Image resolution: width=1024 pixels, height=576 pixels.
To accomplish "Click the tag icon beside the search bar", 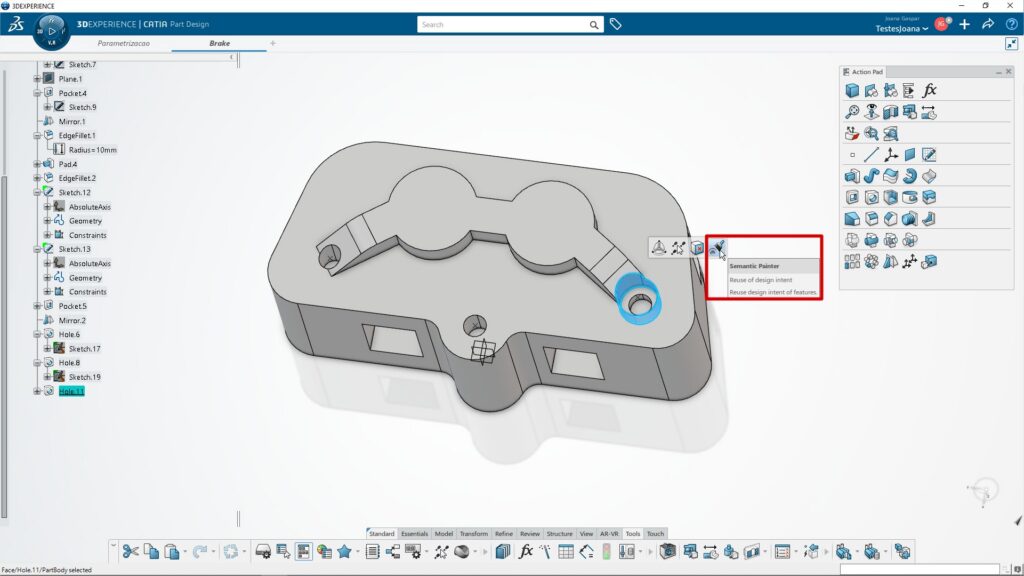I will (x=616, y=24).
